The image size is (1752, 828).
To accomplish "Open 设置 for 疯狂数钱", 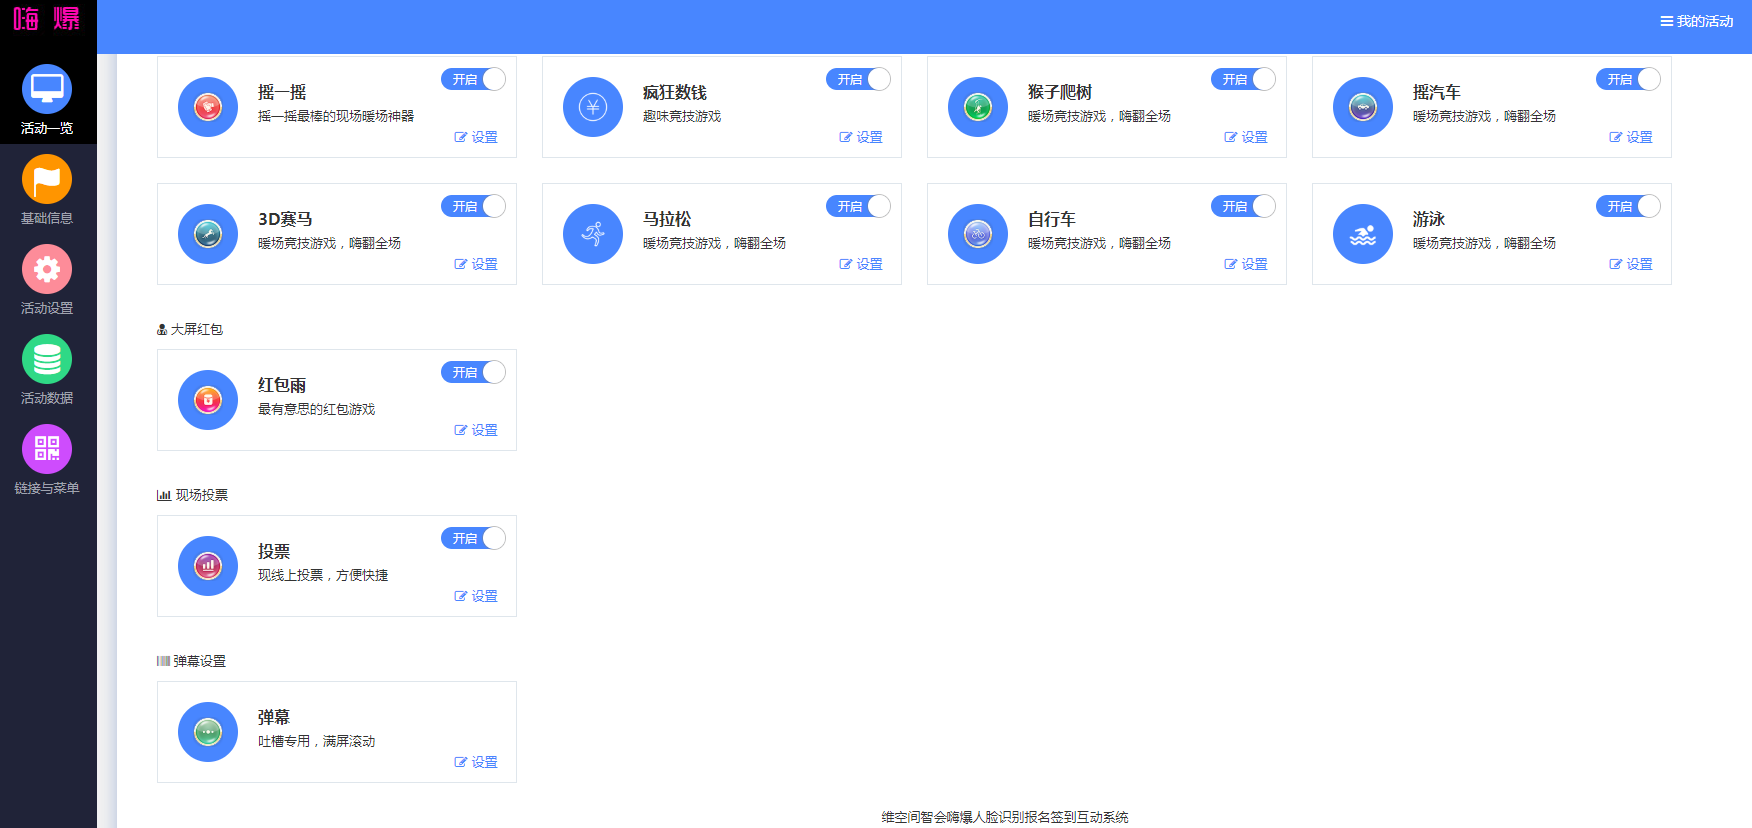I will point(861,137).
